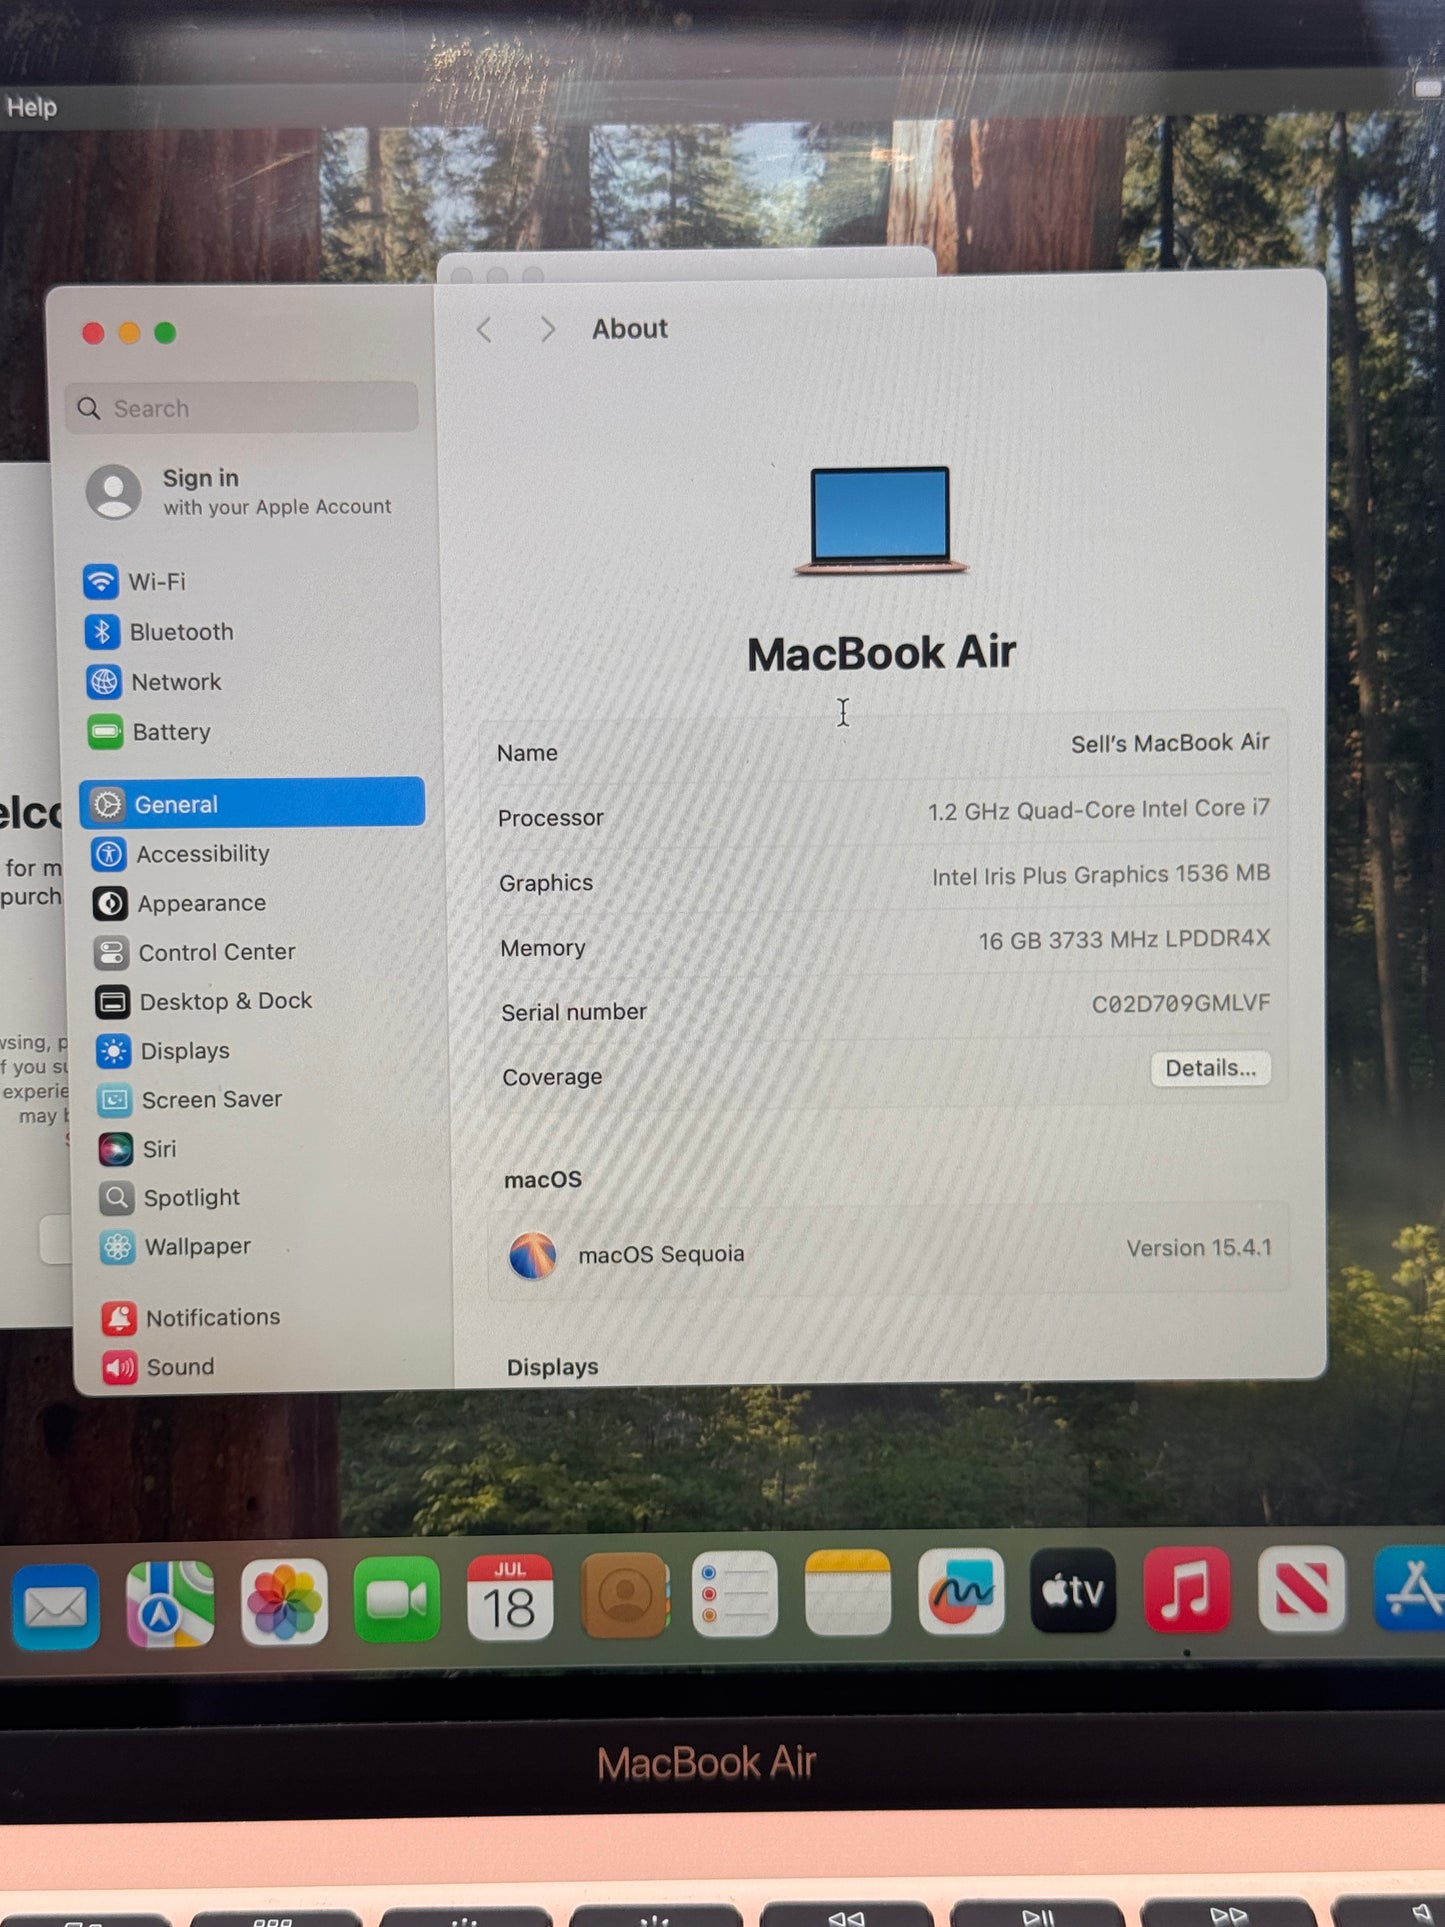Launch Contacts from the Dock

[x=624, y=1595]
